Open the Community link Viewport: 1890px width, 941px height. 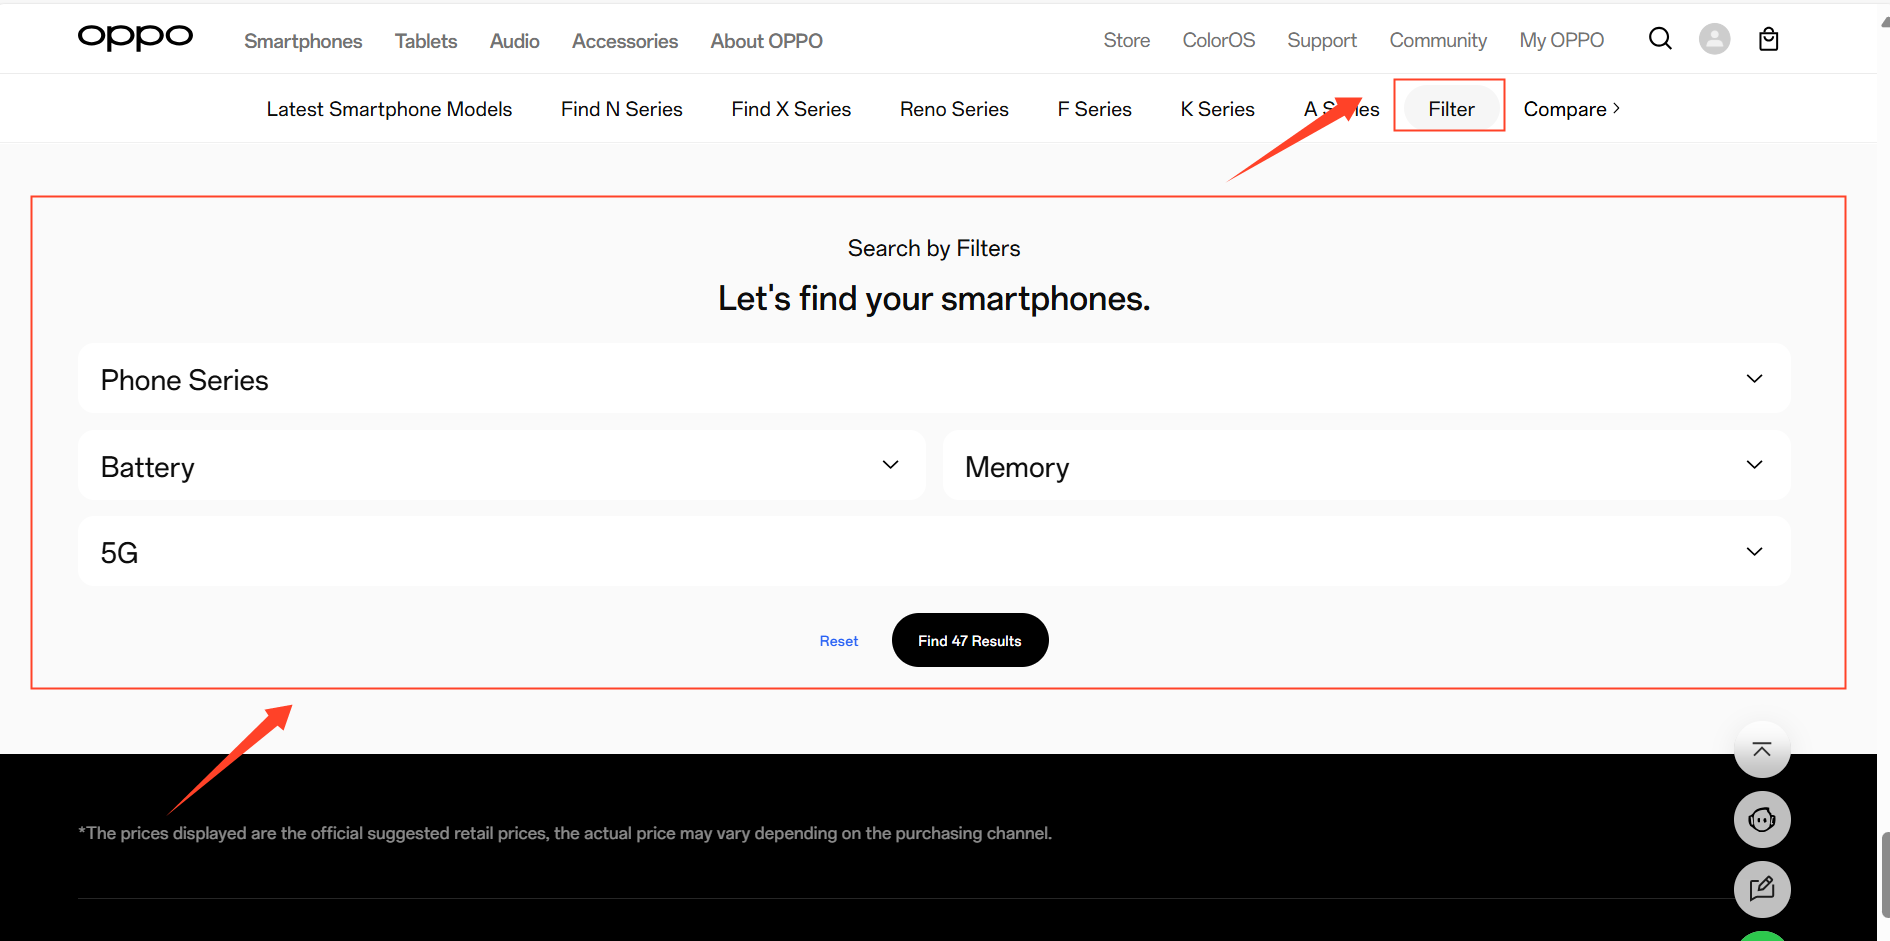(x=1438, y=41)
